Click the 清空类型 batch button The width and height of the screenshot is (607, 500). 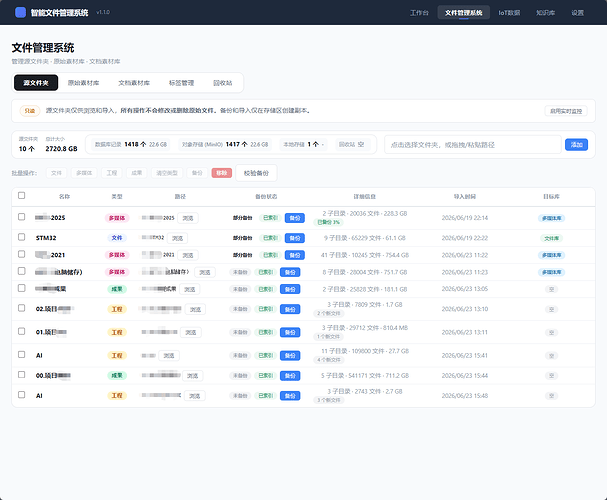pyautogui.click(x=167, y=173)
